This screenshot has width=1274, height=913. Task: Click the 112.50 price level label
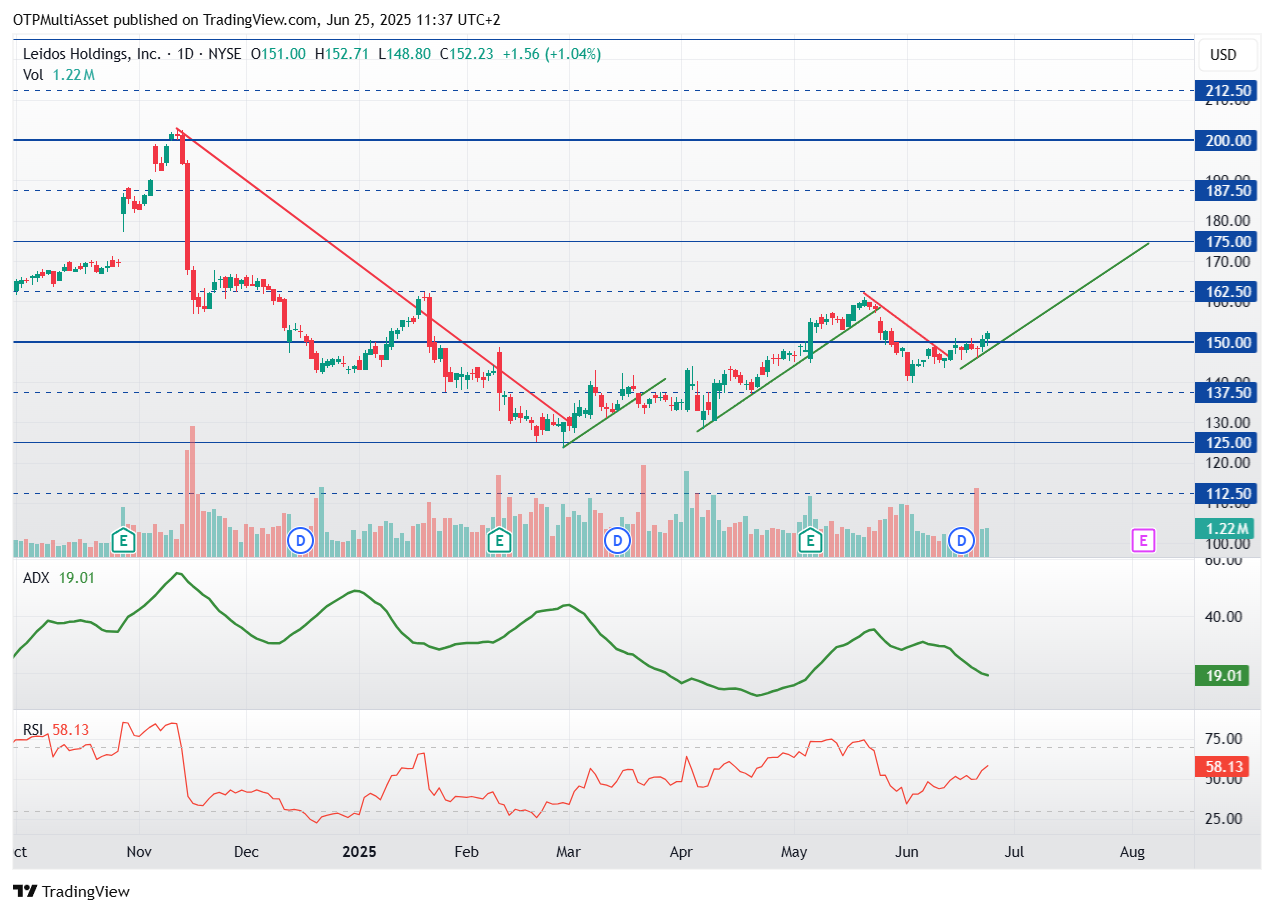(x=1225, y=493)
